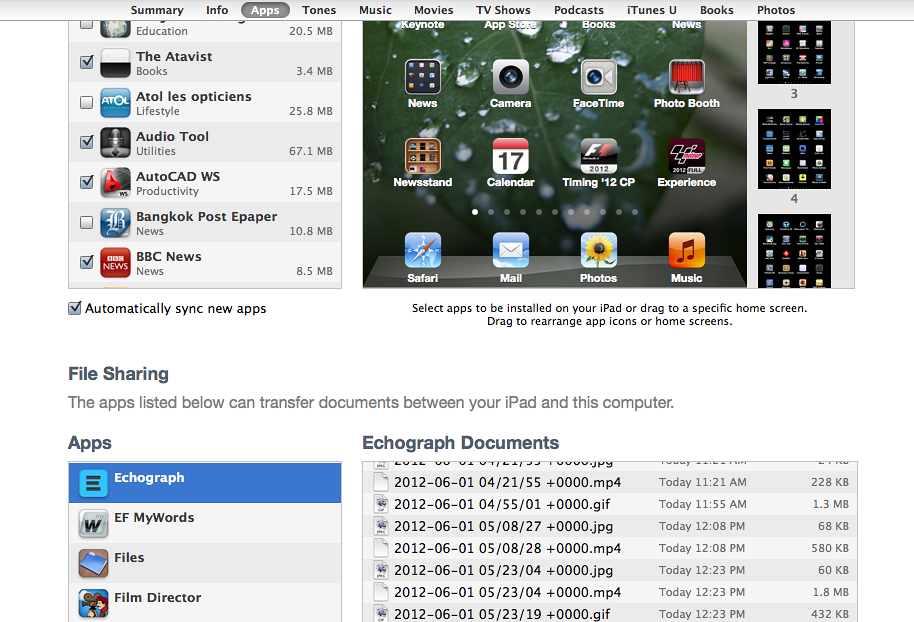Click the "10.8 MB" size value

pyautogui.click(x=311, y=231)
